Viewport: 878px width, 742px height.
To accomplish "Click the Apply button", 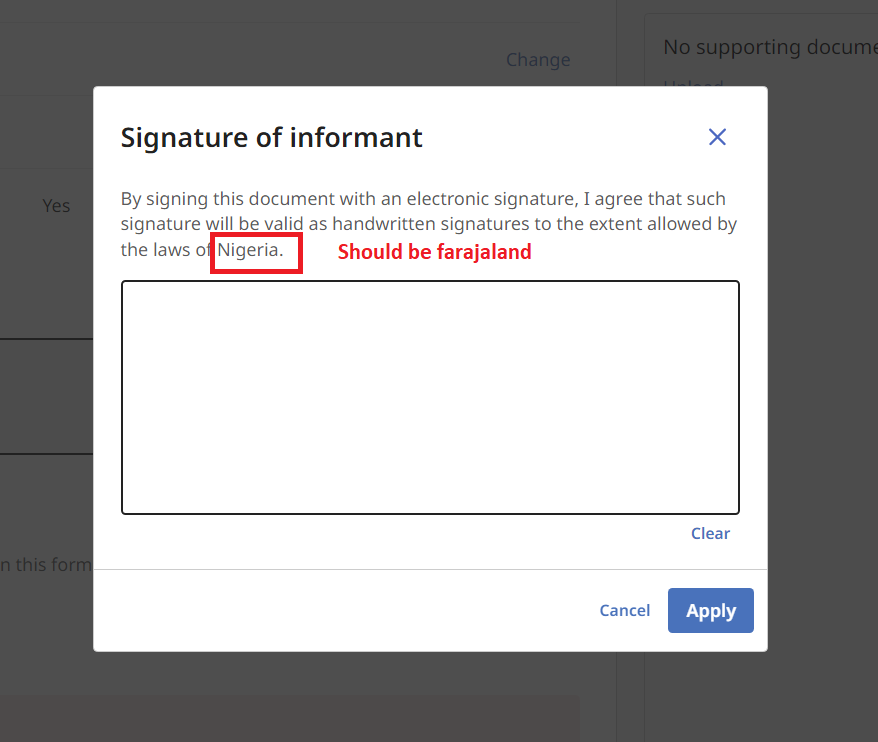I will pos(710,610).
